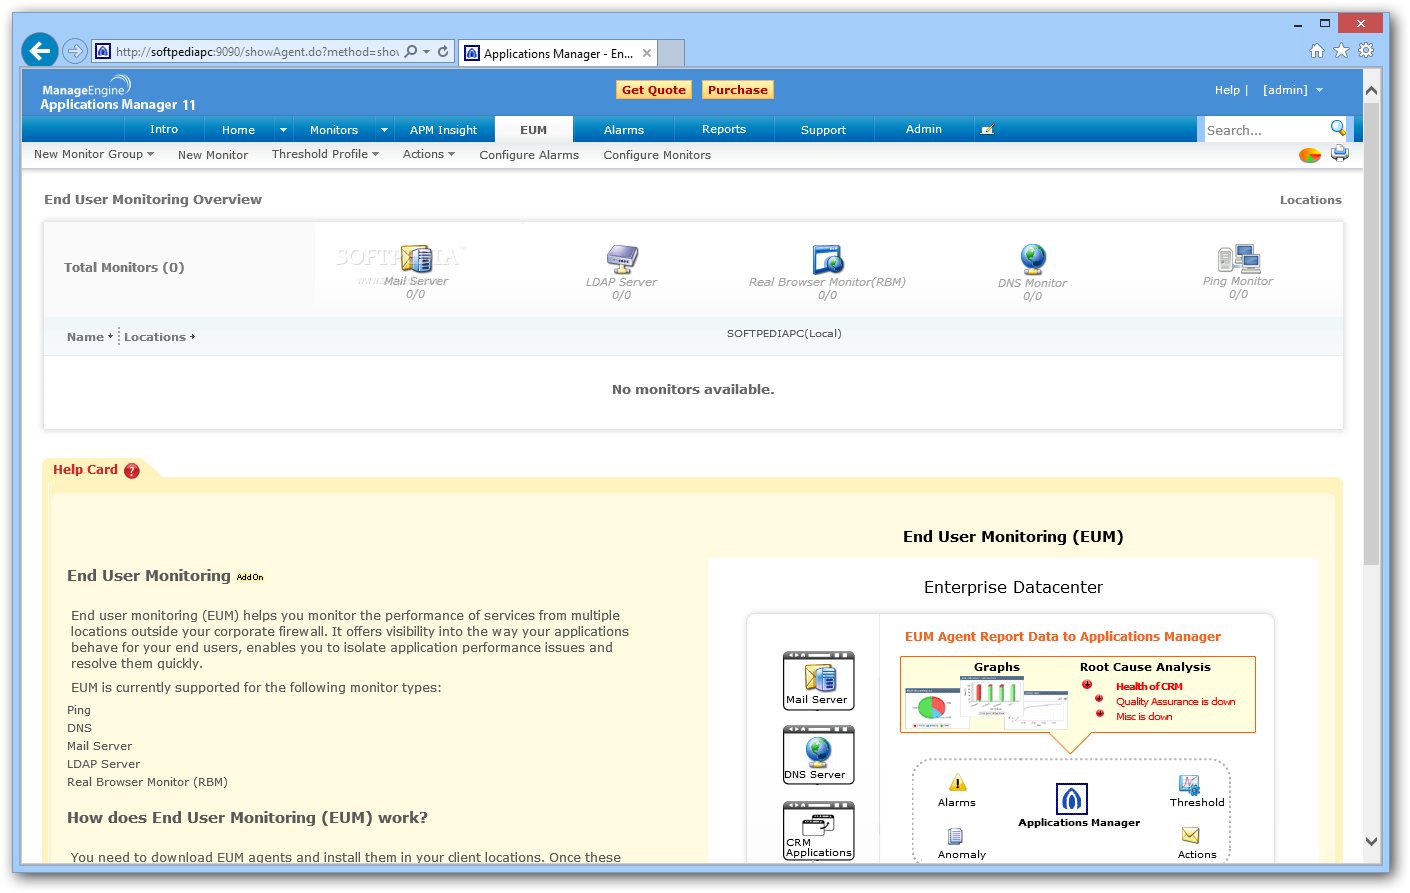Select the EUM tab

(x=534, y=130)
